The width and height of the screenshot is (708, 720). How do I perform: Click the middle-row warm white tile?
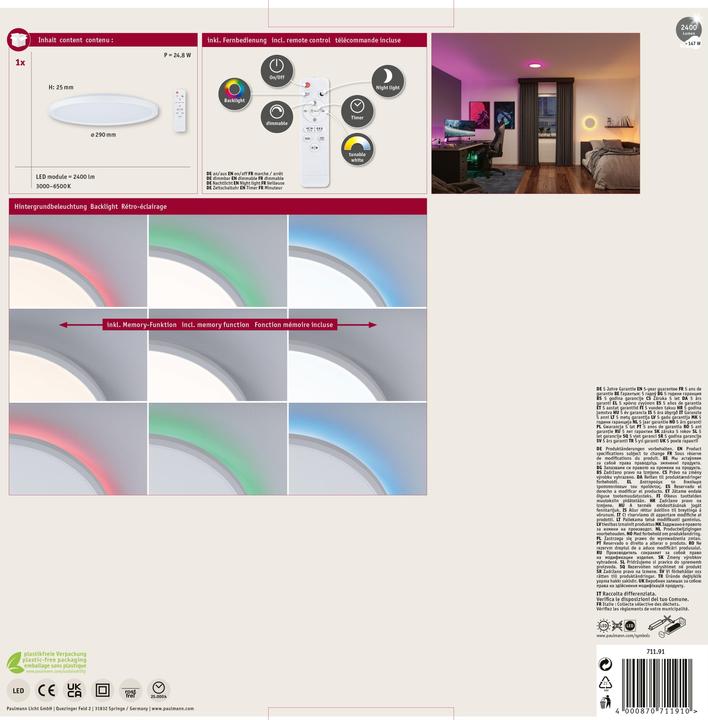tap(78, 355)
